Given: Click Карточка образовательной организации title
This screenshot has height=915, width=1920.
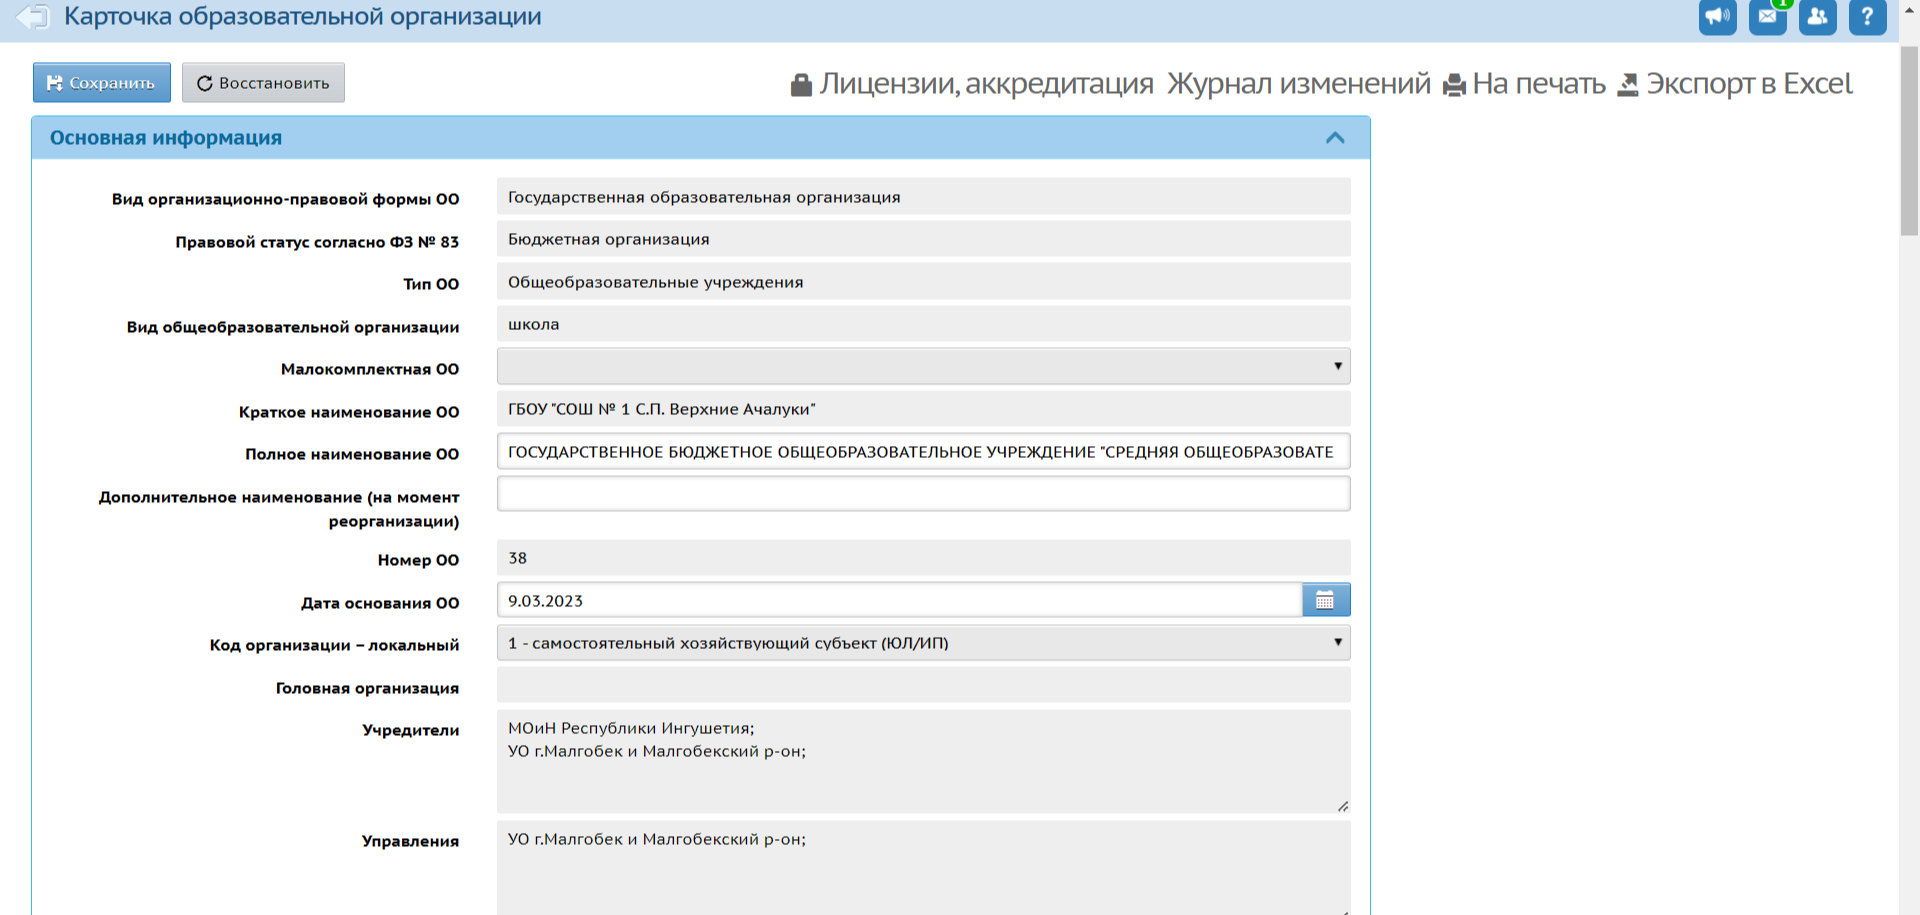Looking at the screenshot, I should point(303,17).
